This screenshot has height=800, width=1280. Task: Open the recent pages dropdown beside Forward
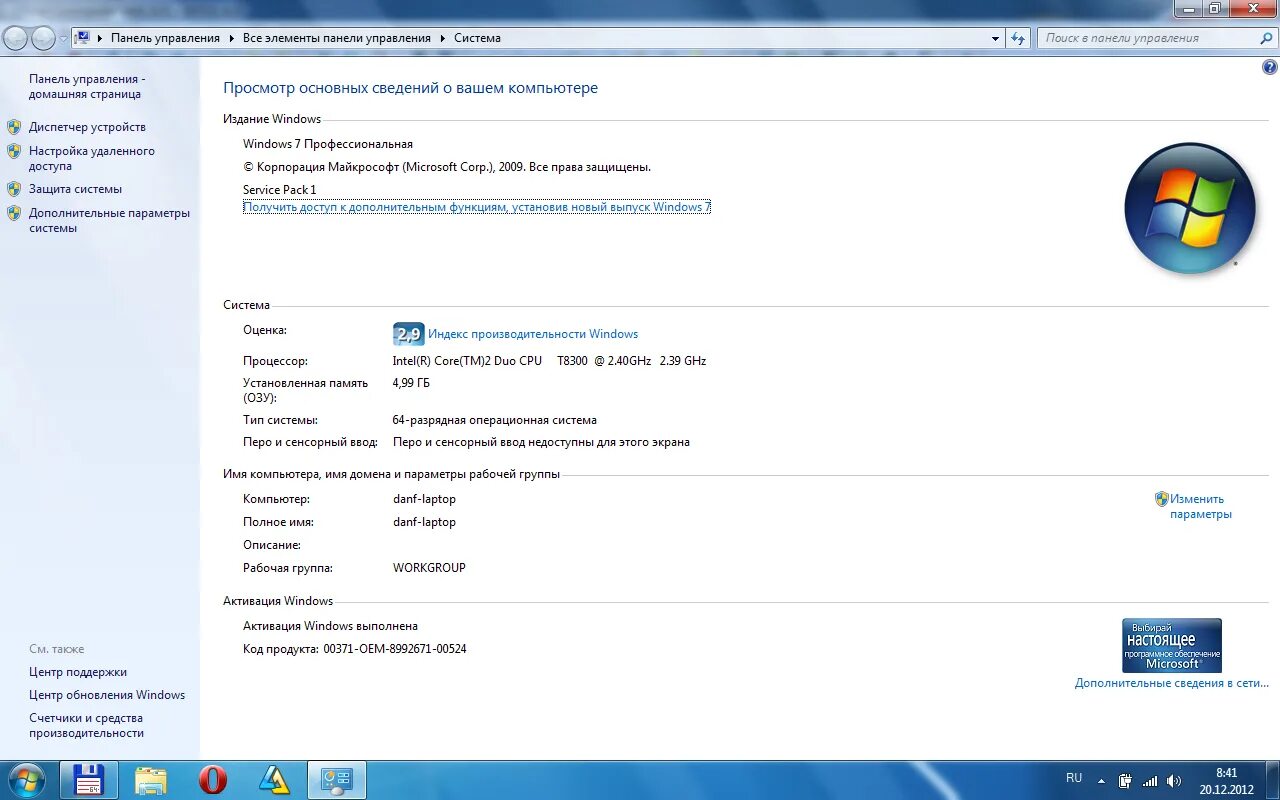point(64,38)
